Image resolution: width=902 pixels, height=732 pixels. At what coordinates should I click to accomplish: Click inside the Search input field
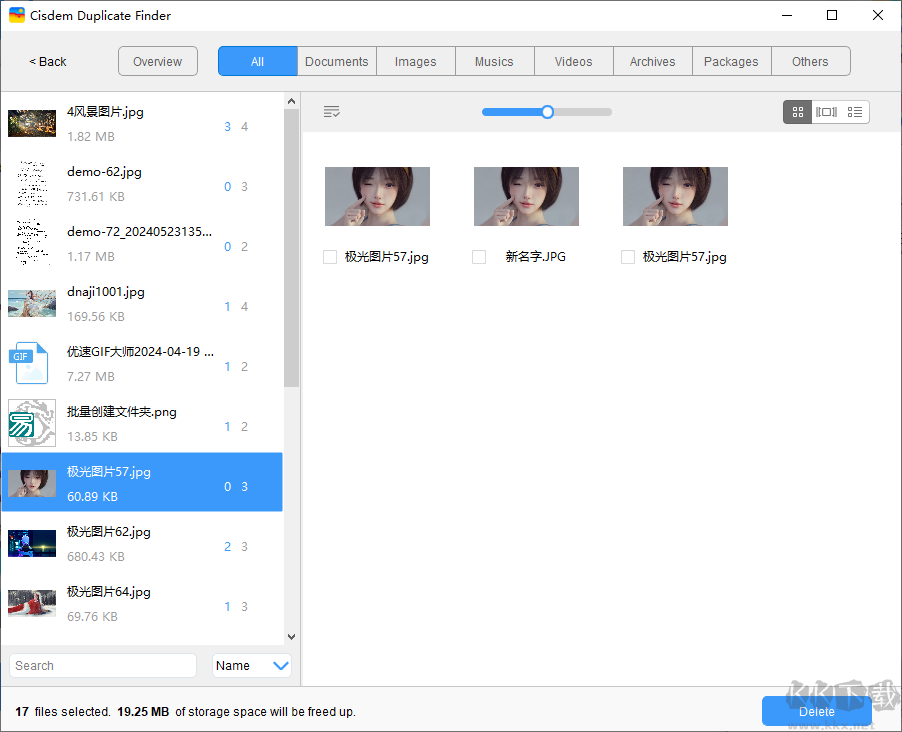click(102, 665)
